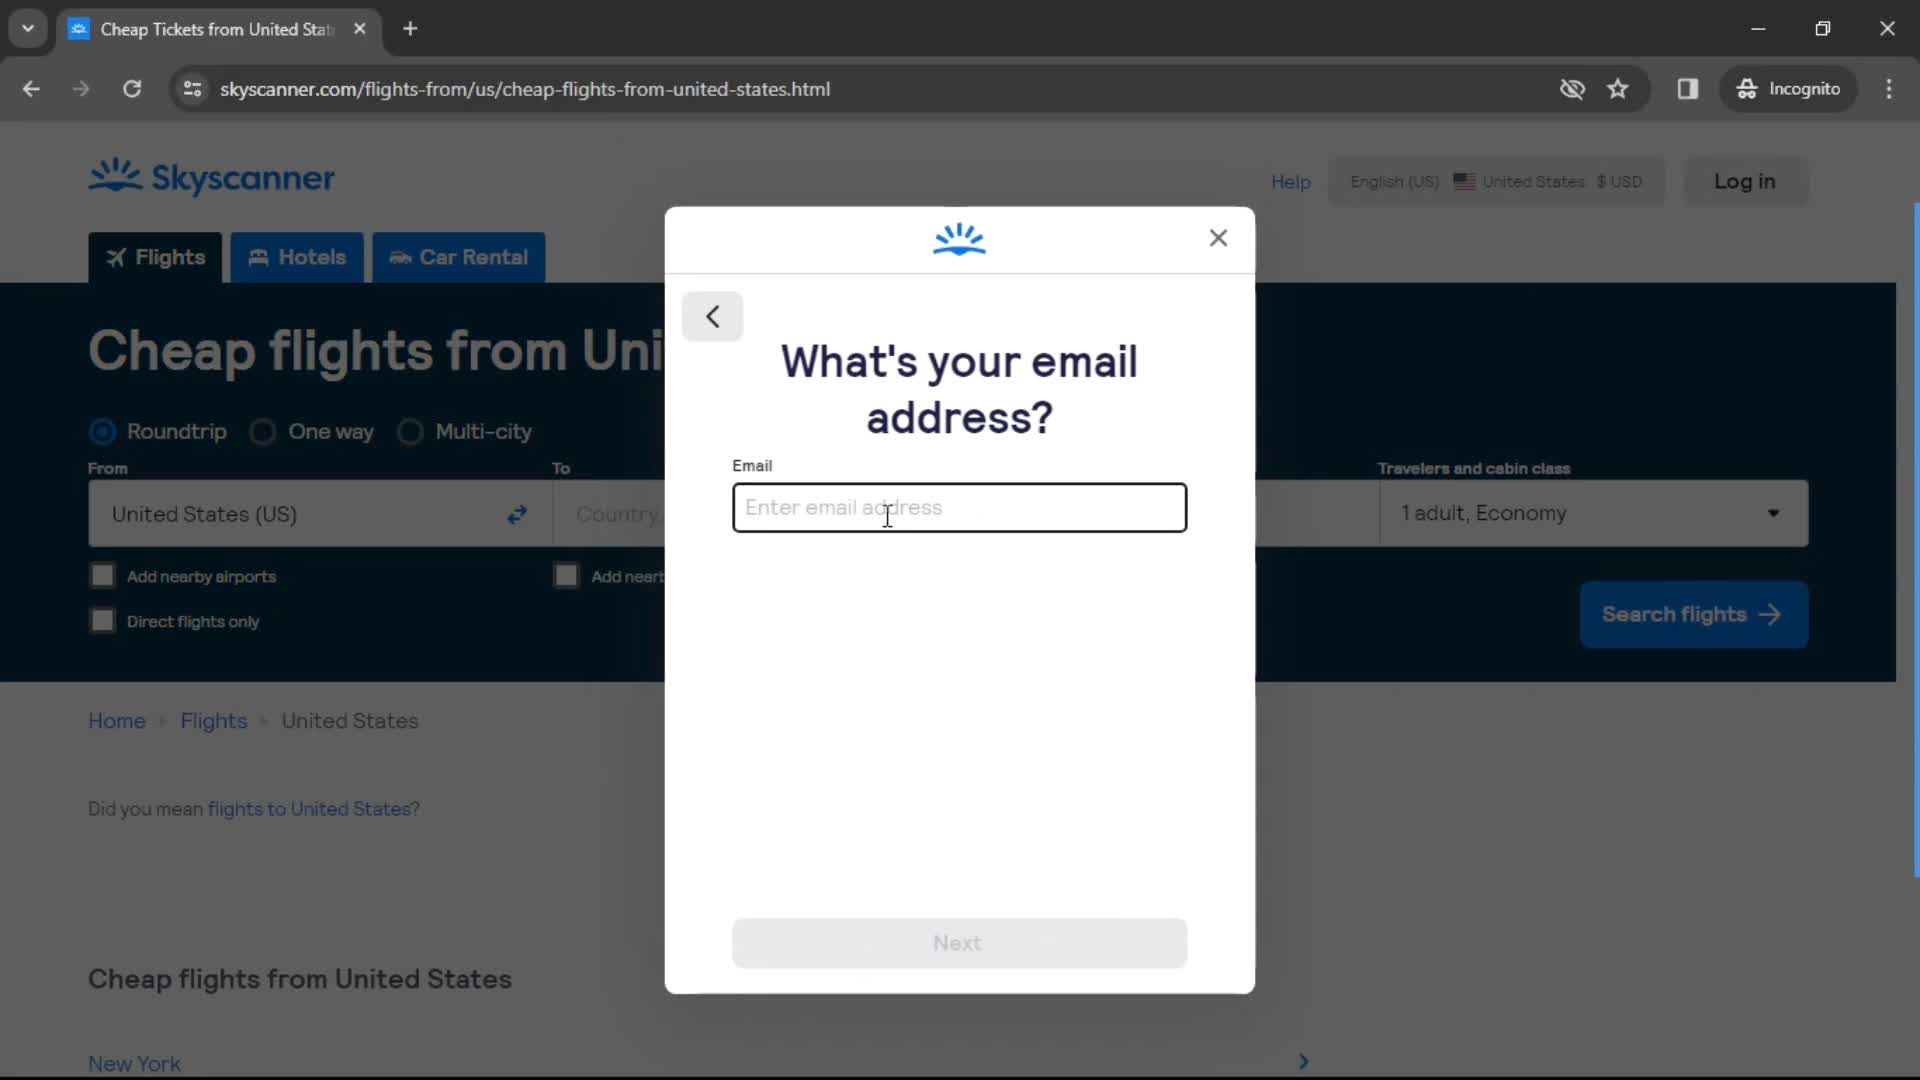Enable the Add nearby airports checkbox
Screen dimensions: 1920x1080
102,576
